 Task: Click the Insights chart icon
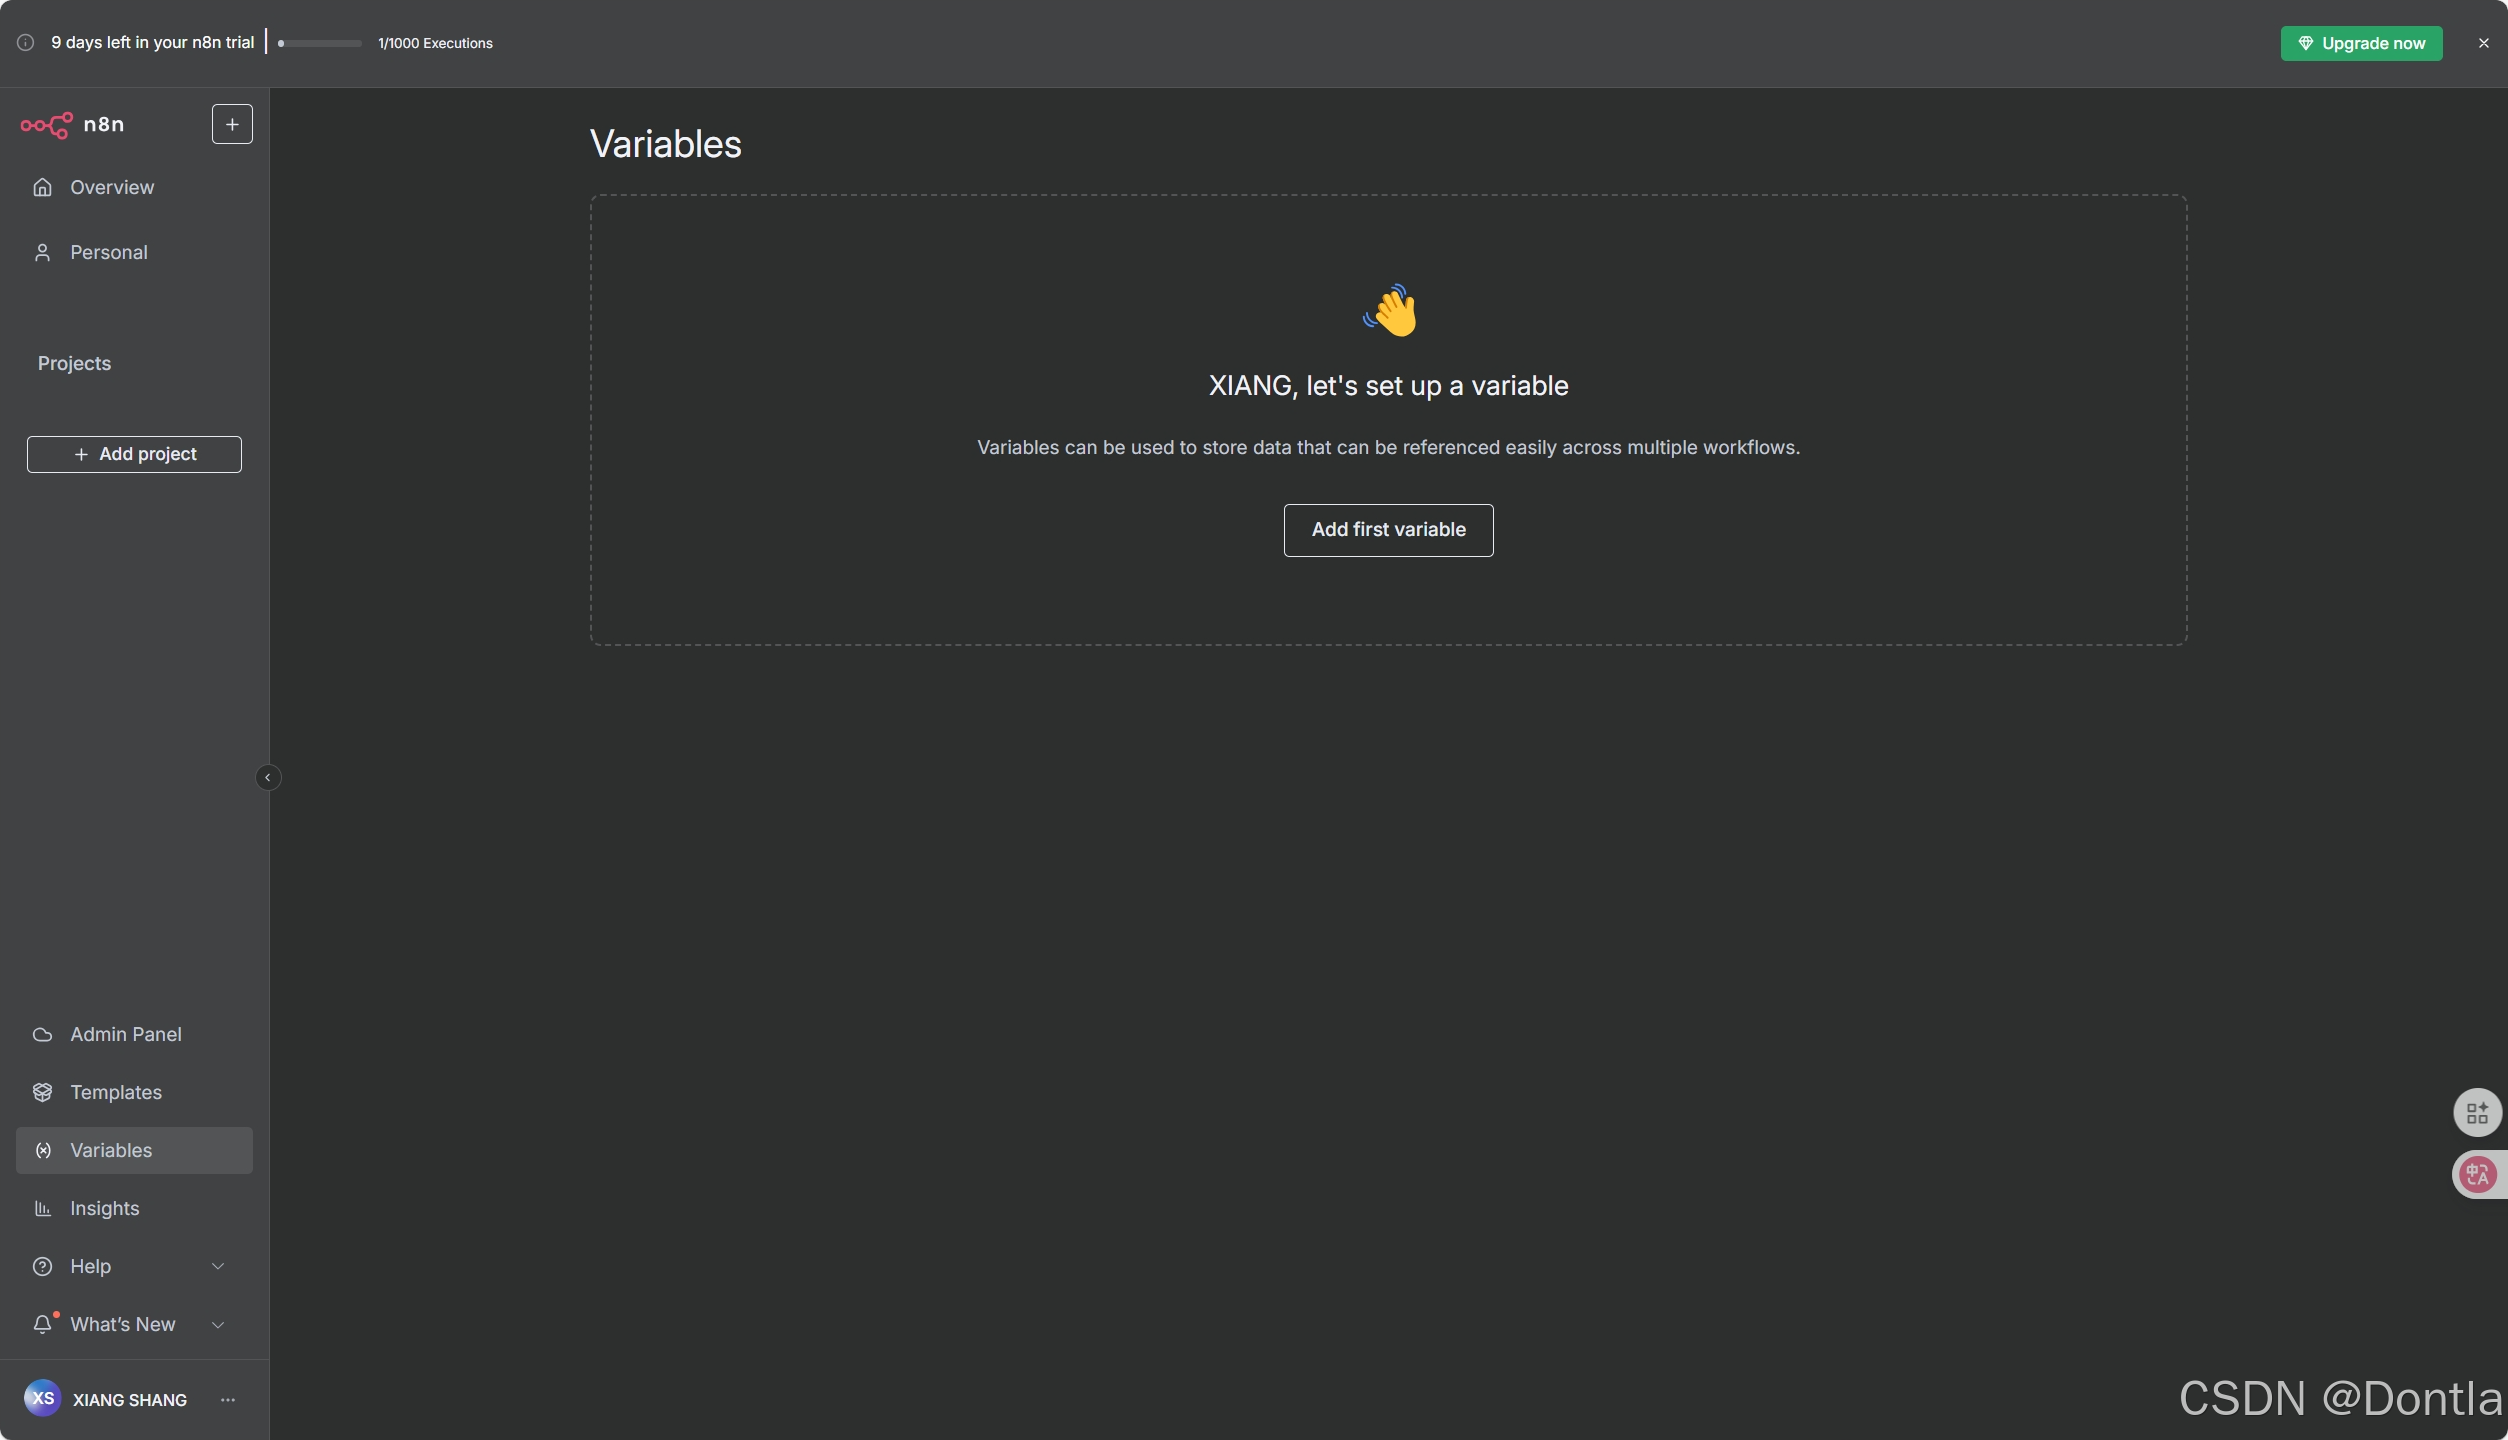(x=42, y=1208)
